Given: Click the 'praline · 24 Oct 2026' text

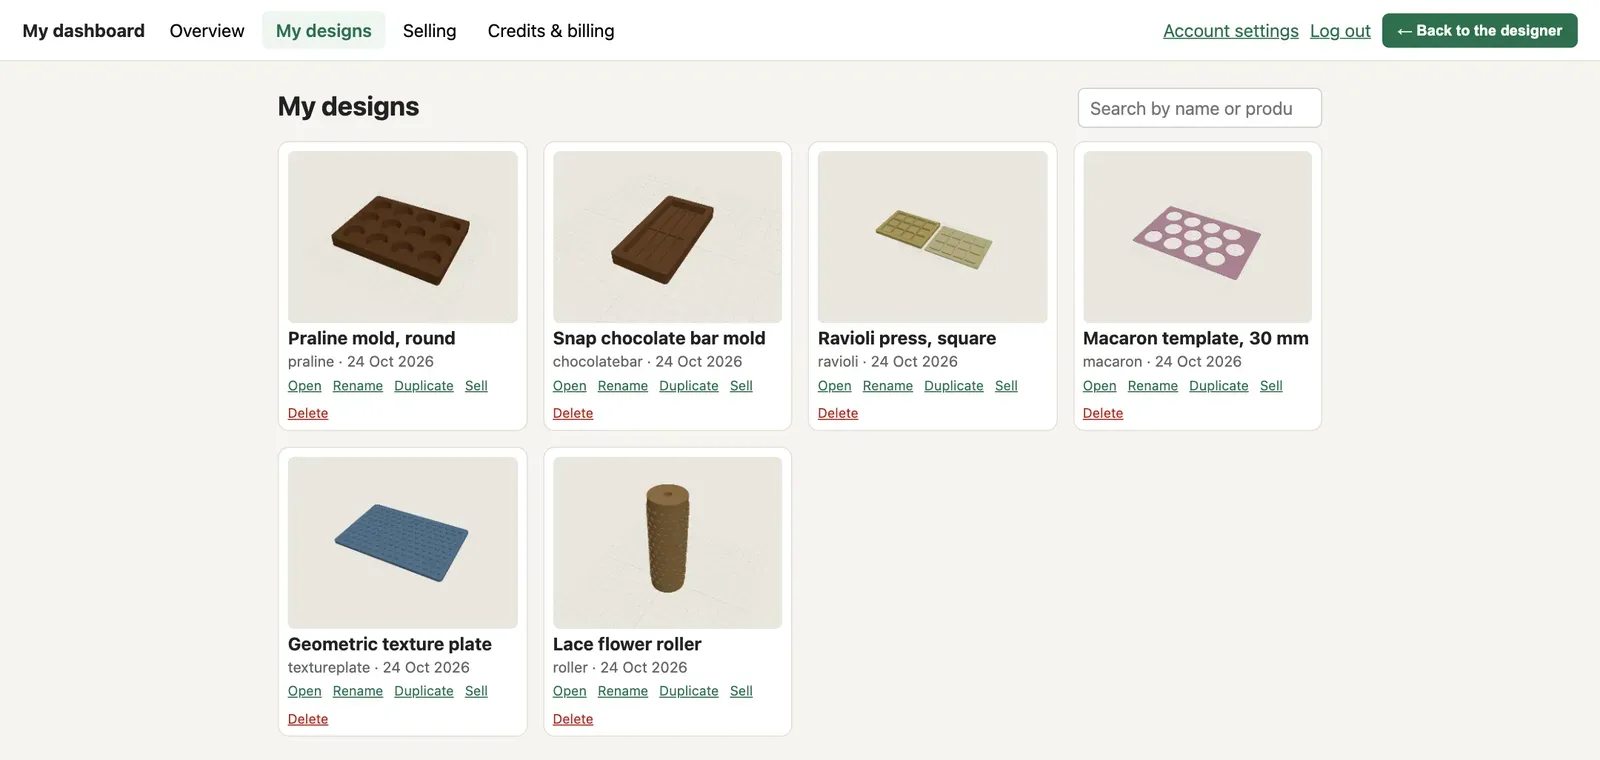Looking at the screenshot, I should (x=361, y=362).
